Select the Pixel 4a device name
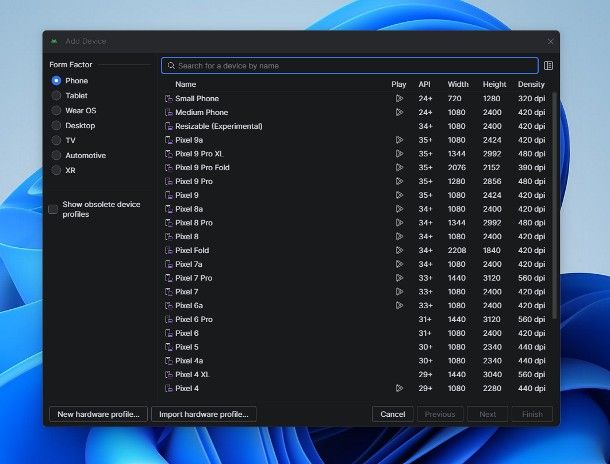This screenshot has width=610, height=464. point(189,361)
